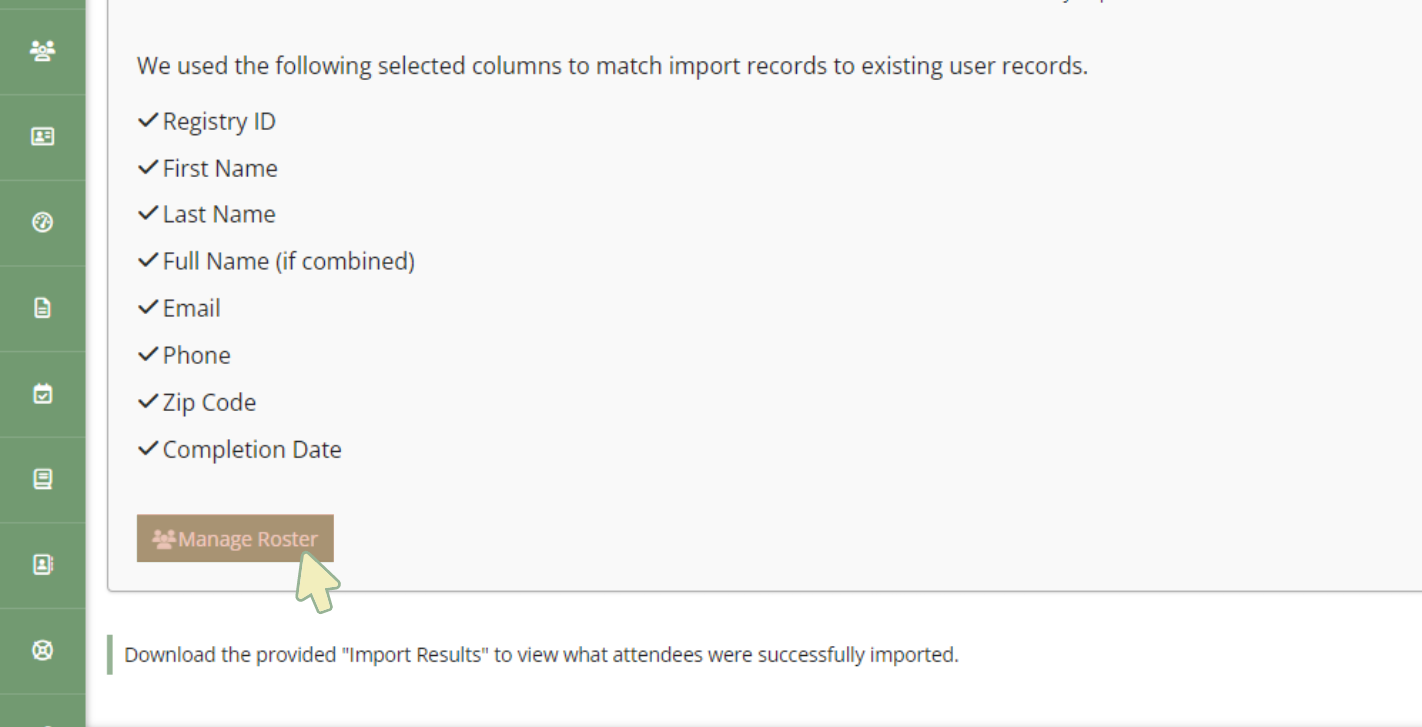Open the address book sidebar icon
1422x727 pixels.
[42, 565]
